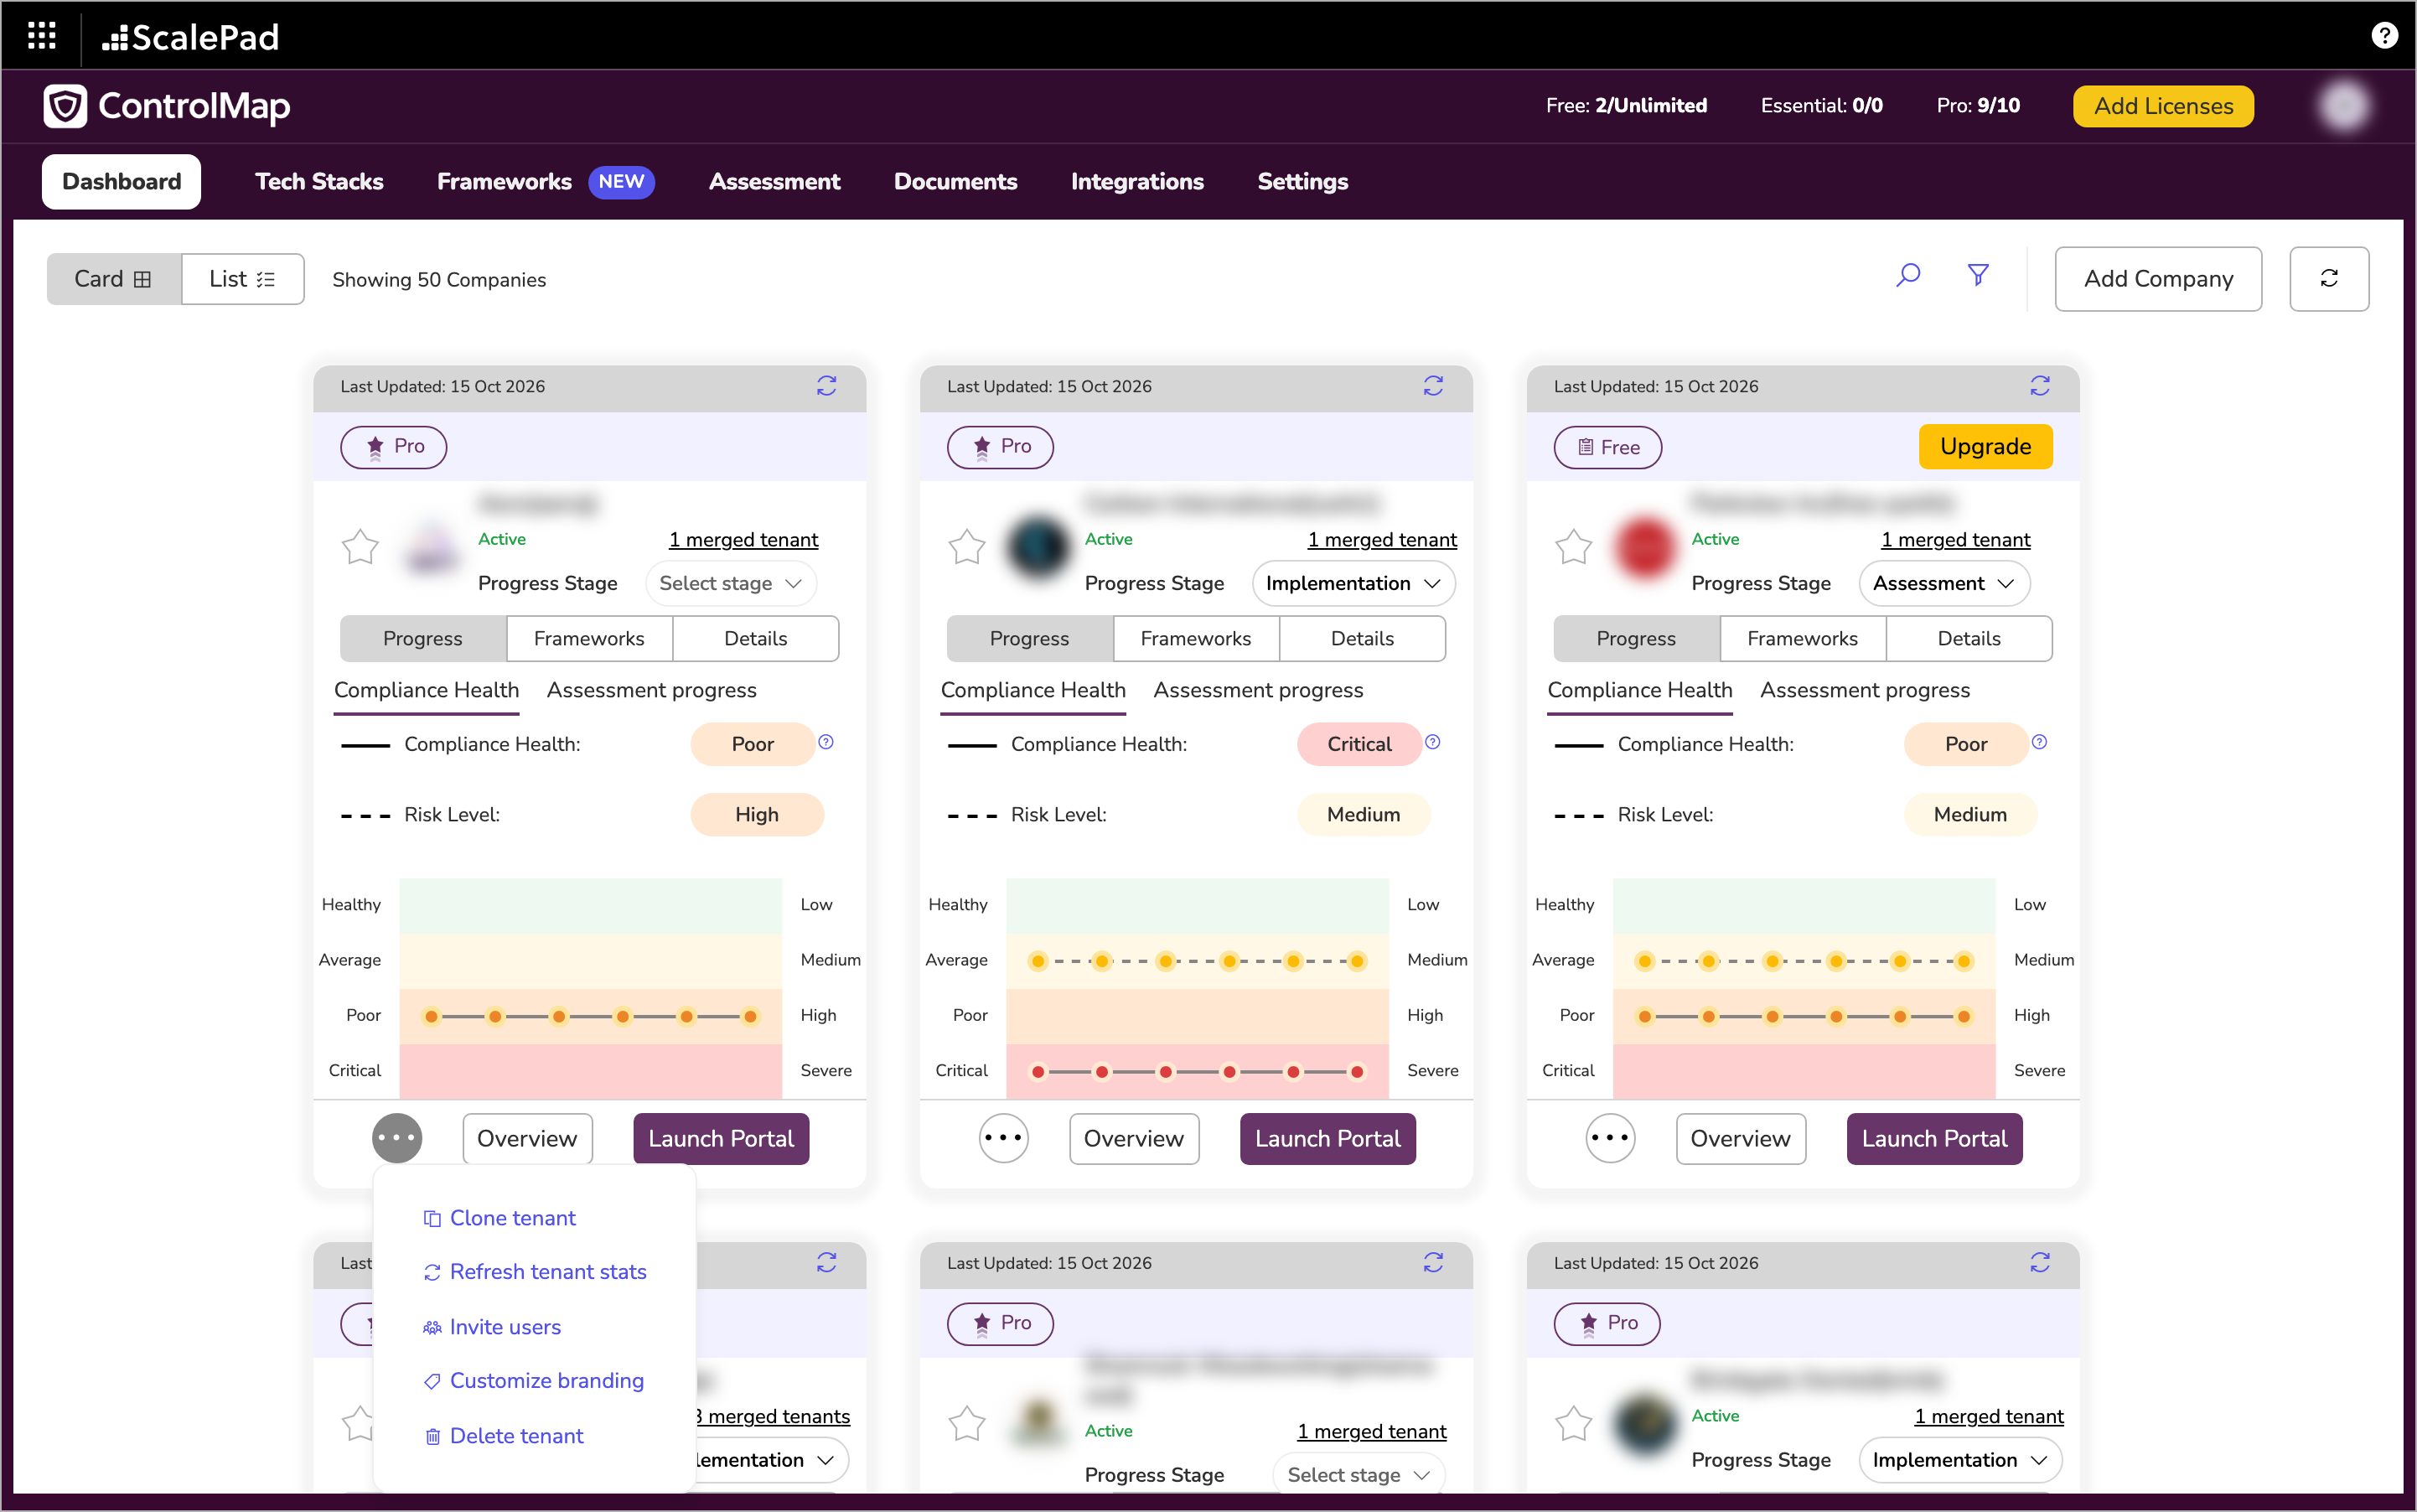Close the open three-dot menu button

(397, 1138)
